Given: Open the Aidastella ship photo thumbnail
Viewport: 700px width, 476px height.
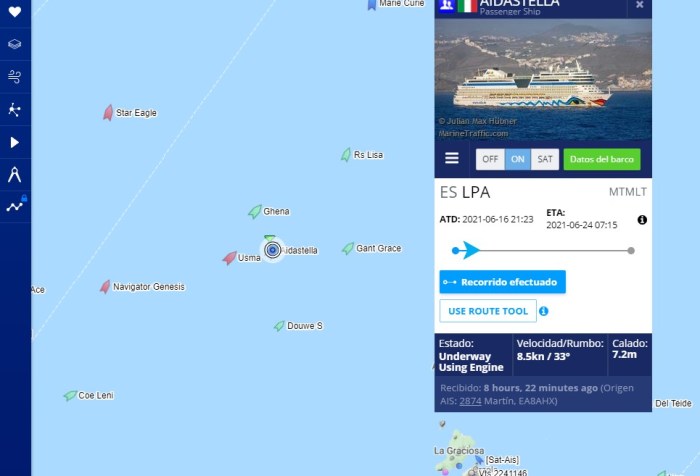Looking at the screenshot, I should pyautogui.click(x=543, y=79).
